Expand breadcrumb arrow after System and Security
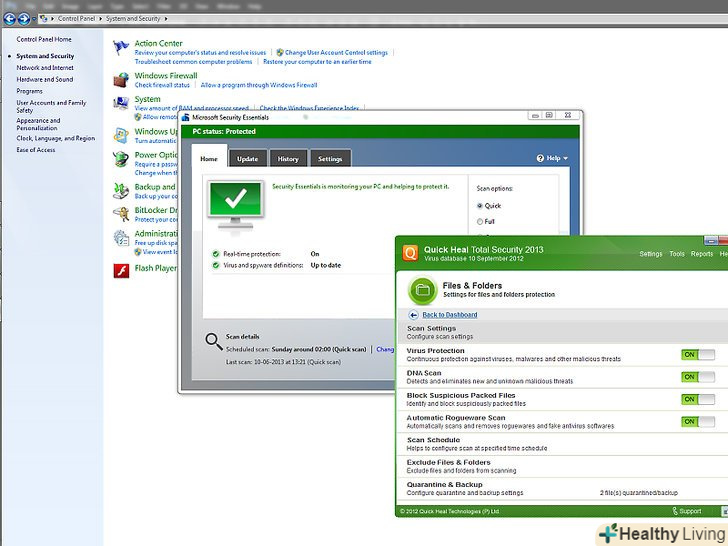 166,19
